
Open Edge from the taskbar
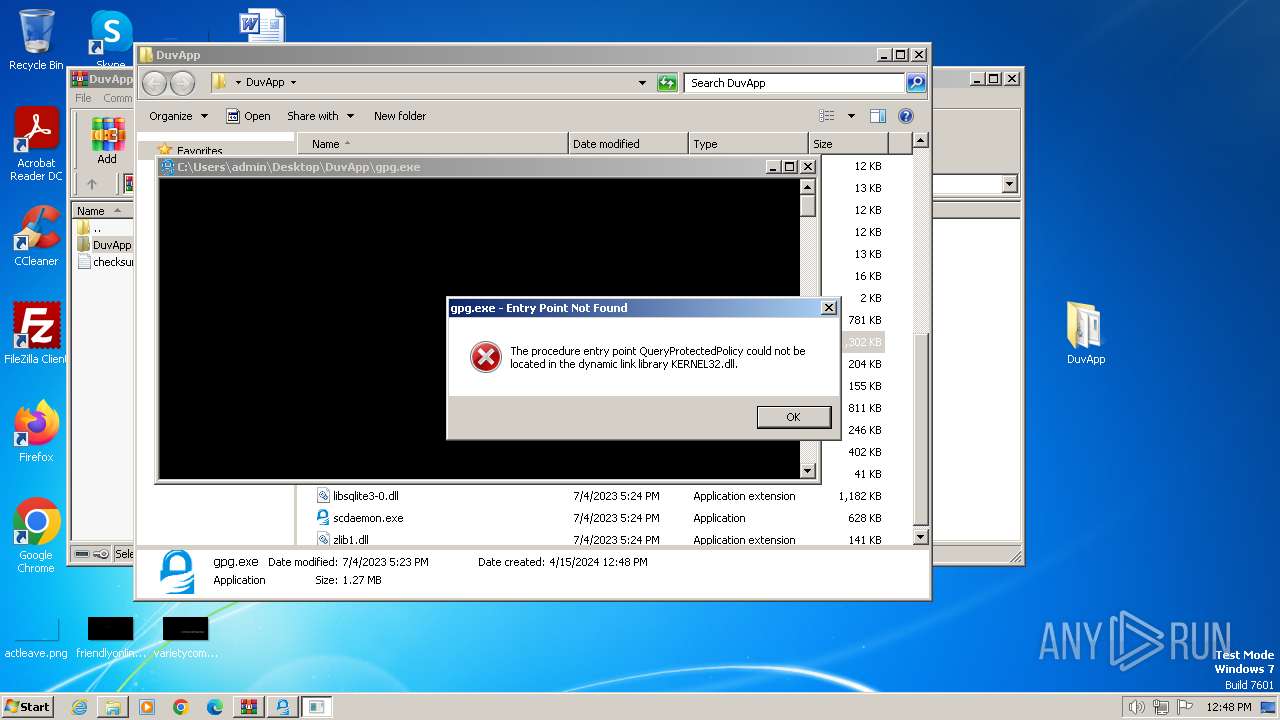pos(215,707)
